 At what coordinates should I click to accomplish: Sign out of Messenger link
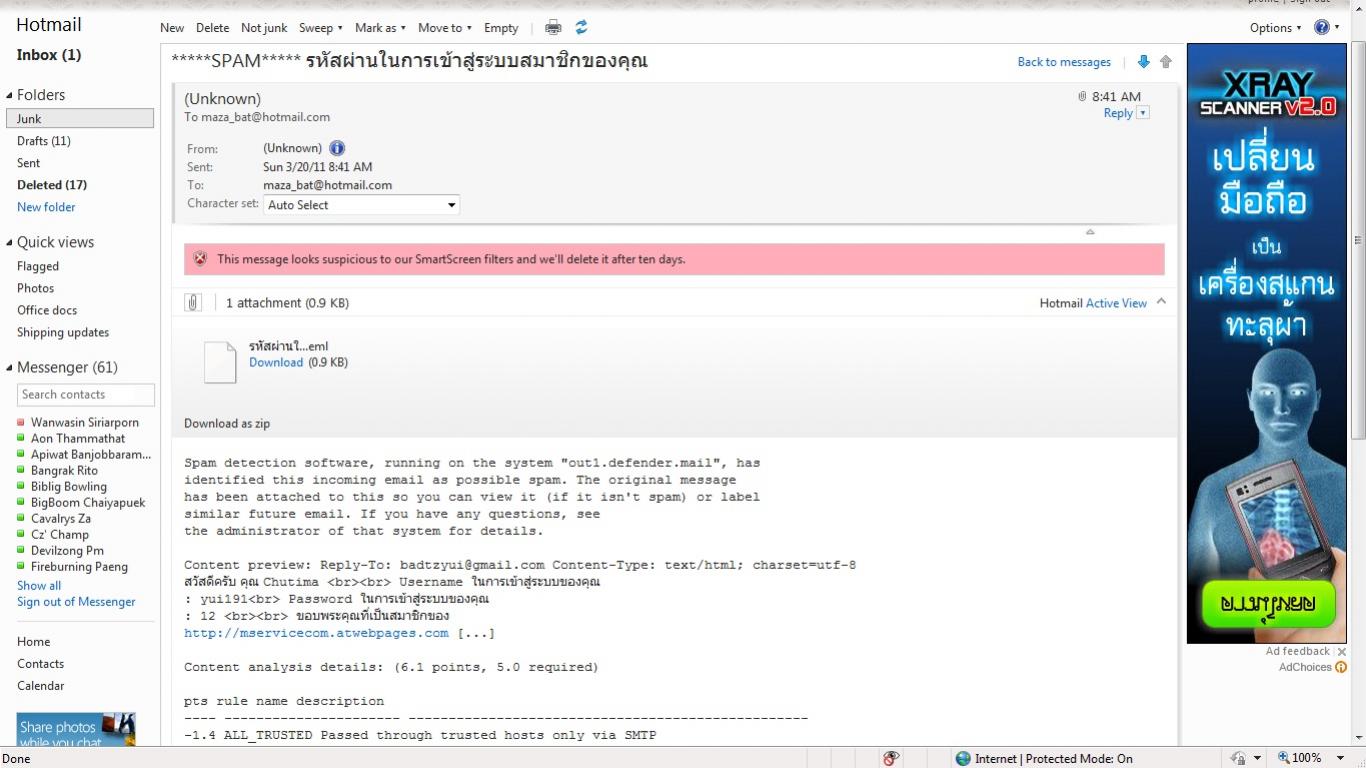[x=76, y=602]
